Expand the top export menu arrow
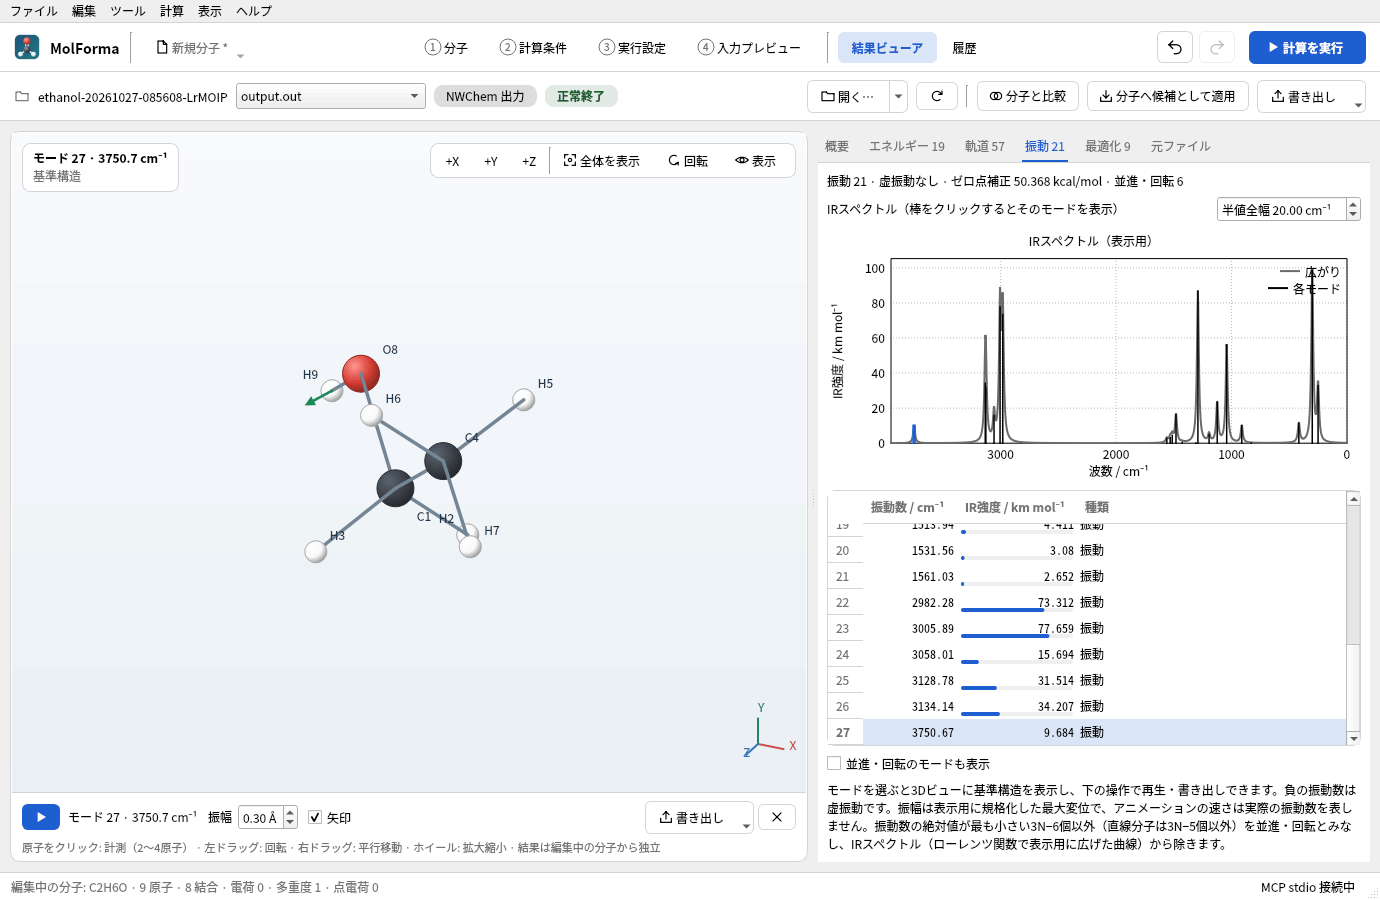1380x900 pixels. pyautogui.click(x=1358, y=103)
